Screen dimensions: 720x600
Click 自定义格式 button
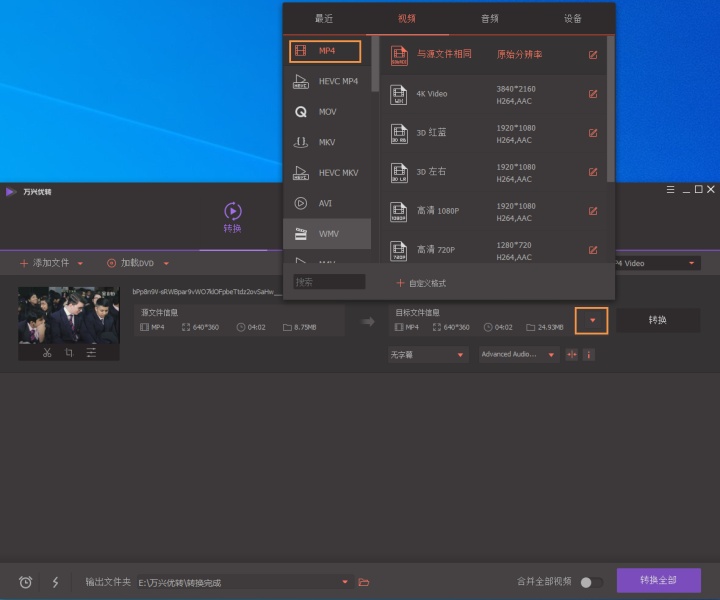point(421,283)
